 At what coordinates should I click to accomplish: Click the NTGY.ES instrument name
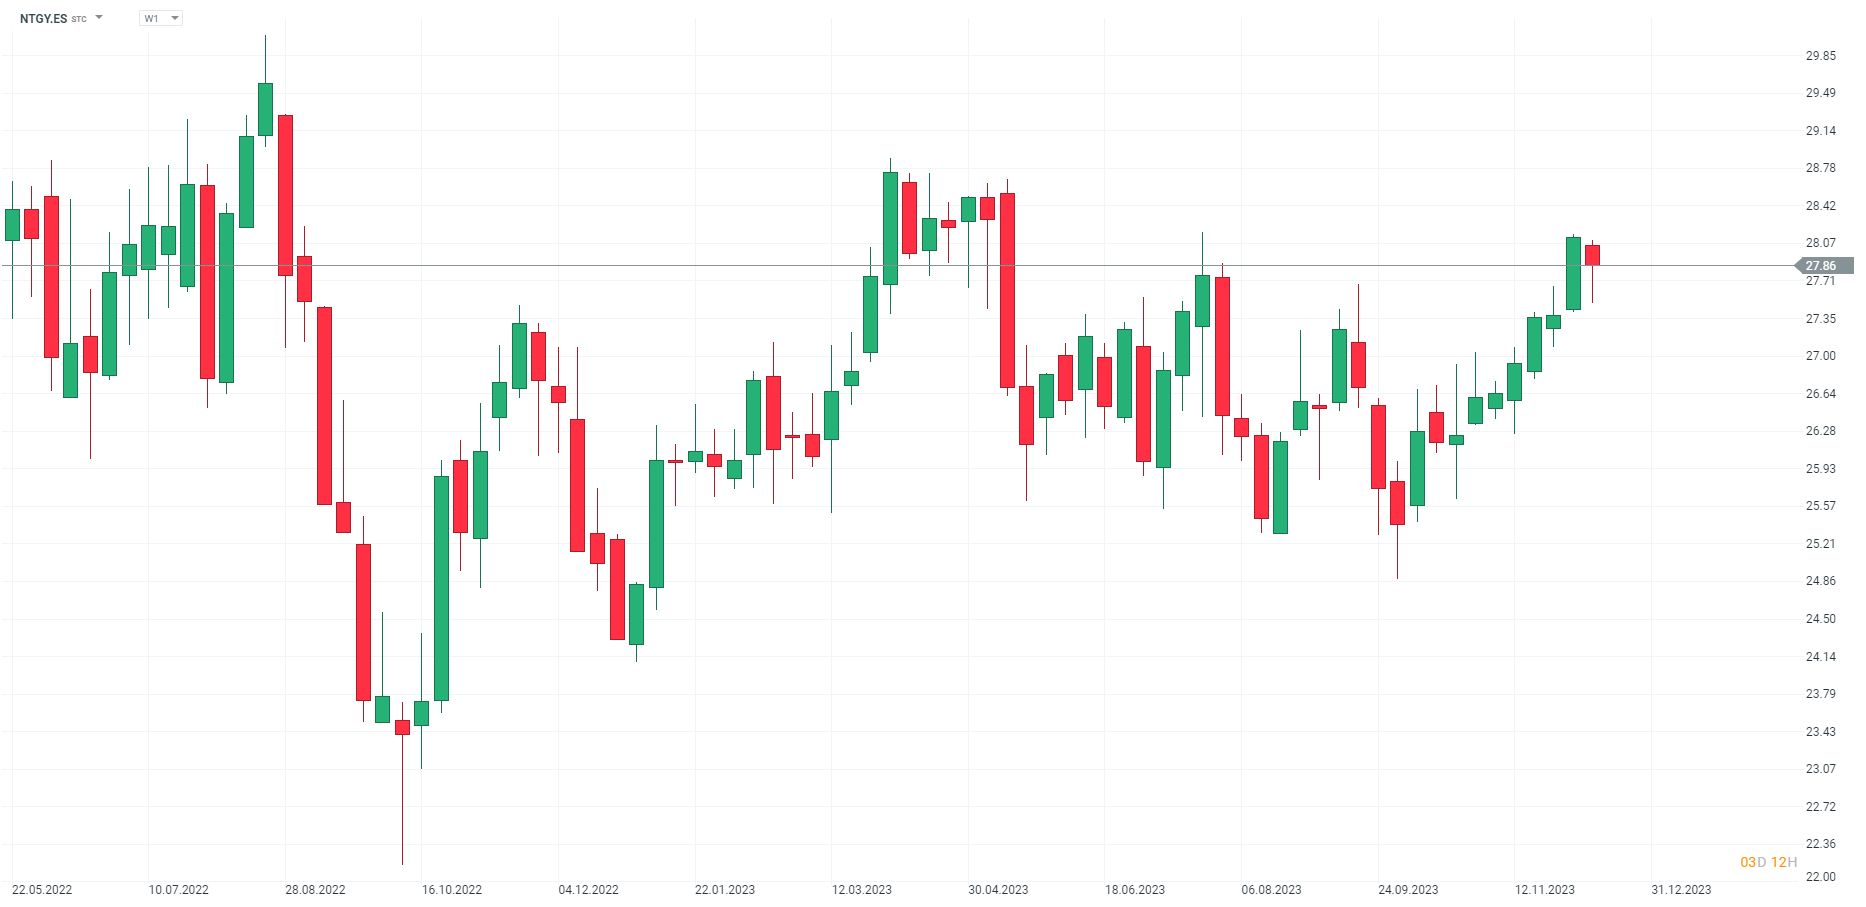tap(43, 19)
